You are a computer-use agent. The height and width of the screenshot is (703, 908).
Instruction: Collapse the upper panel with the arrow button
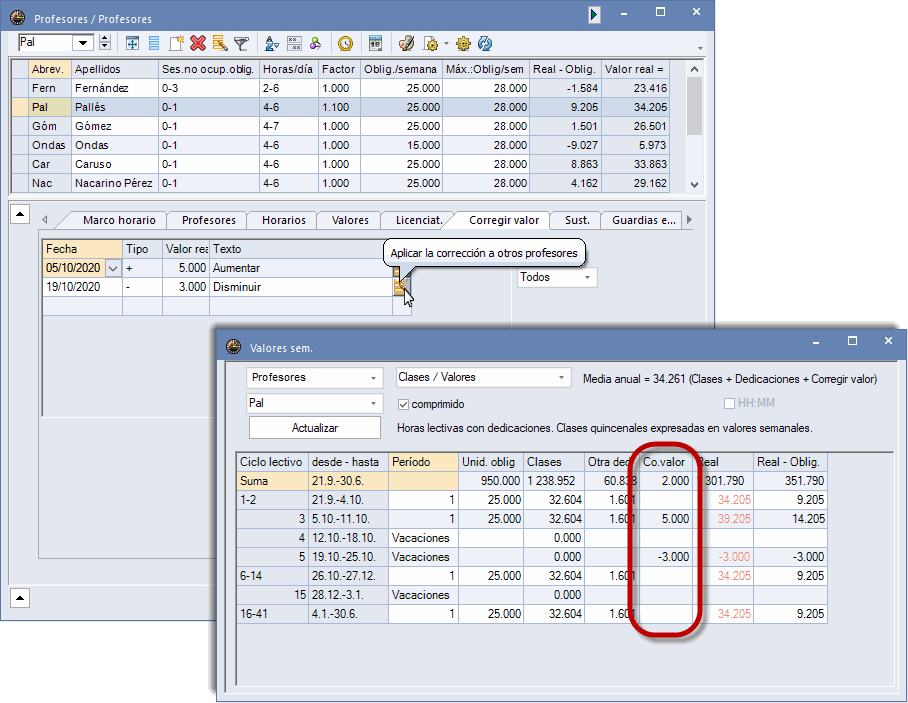coord(20,214)
